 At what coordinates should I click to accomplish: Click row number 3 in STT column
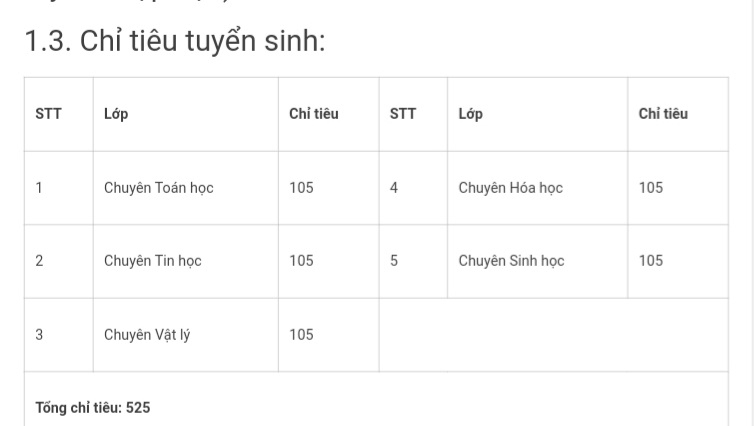[39, 335]
